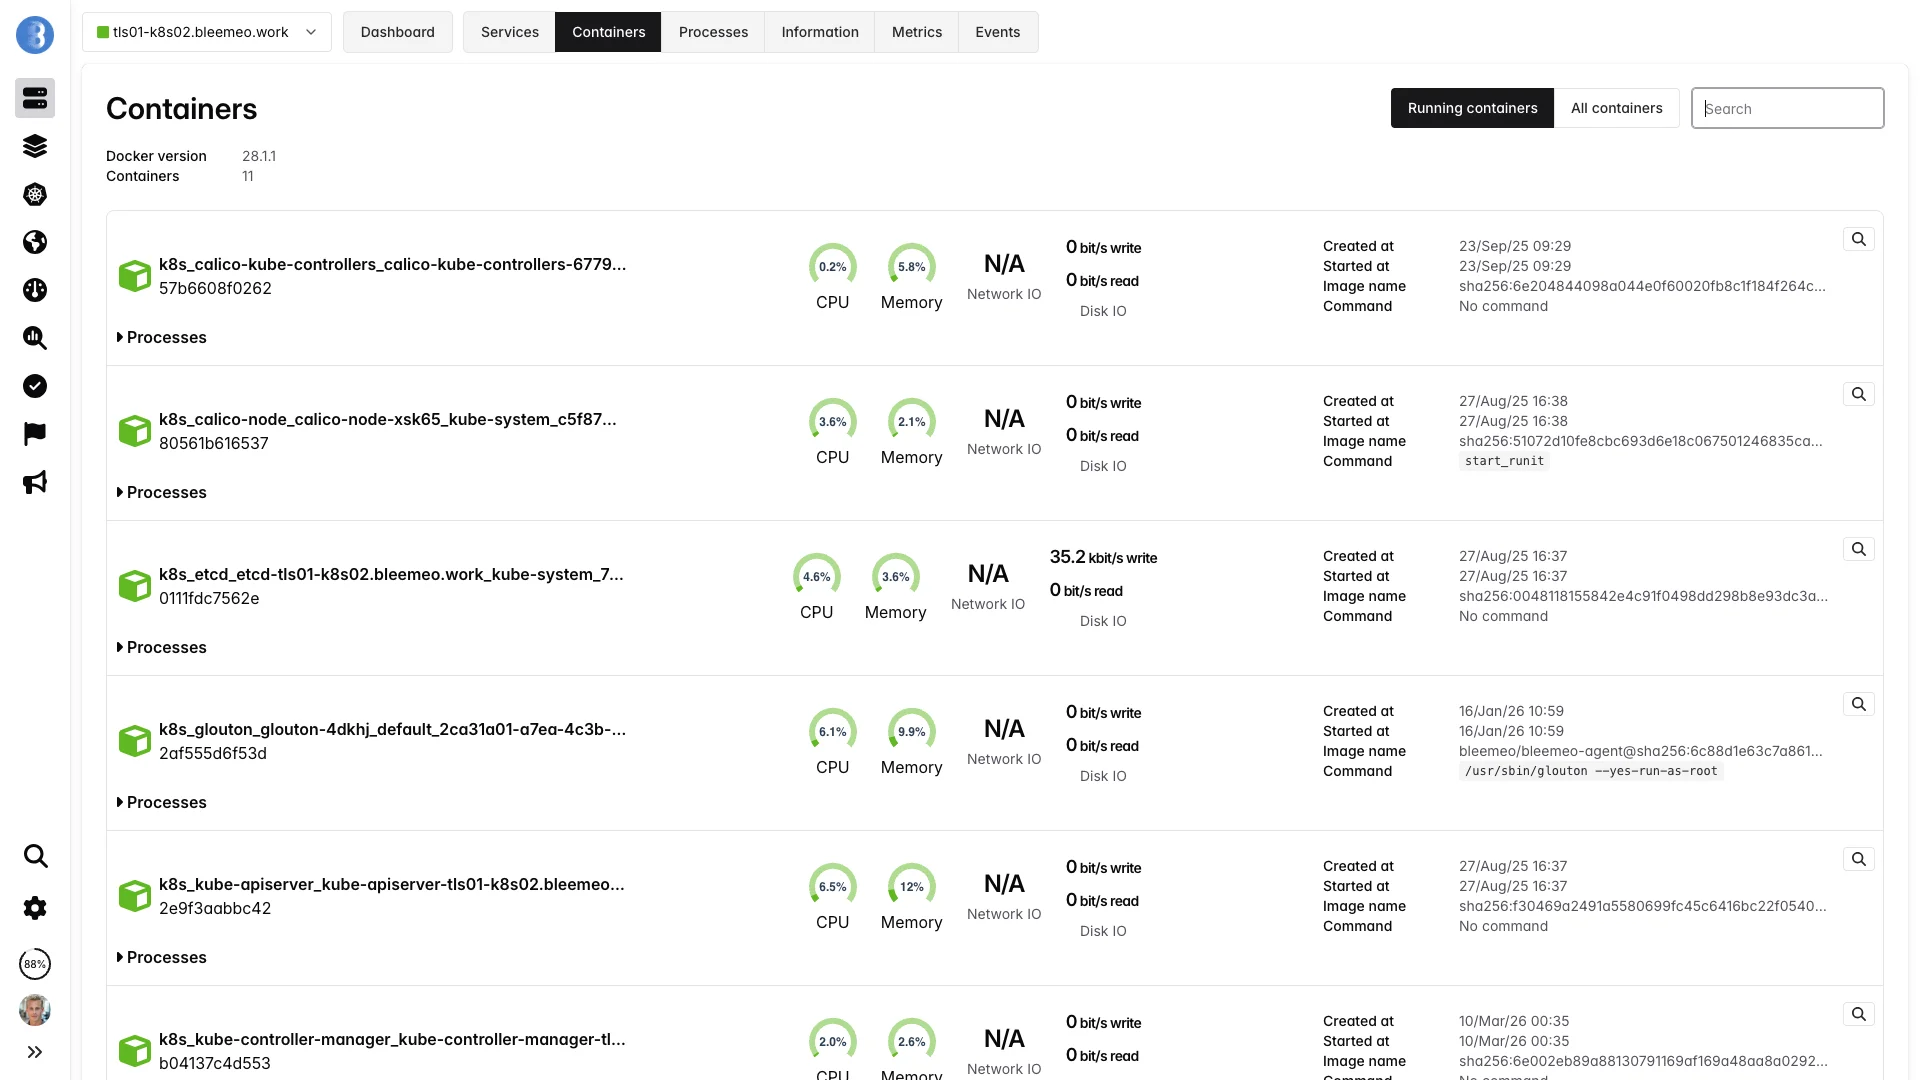
Task: Select the servers icon in the sidebar
Action: point(35,98)
